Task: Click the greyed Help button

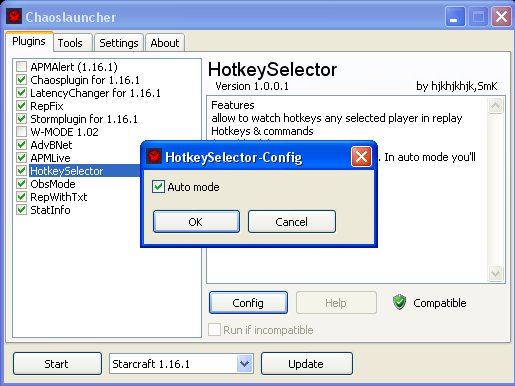Action: coord(336,303)
